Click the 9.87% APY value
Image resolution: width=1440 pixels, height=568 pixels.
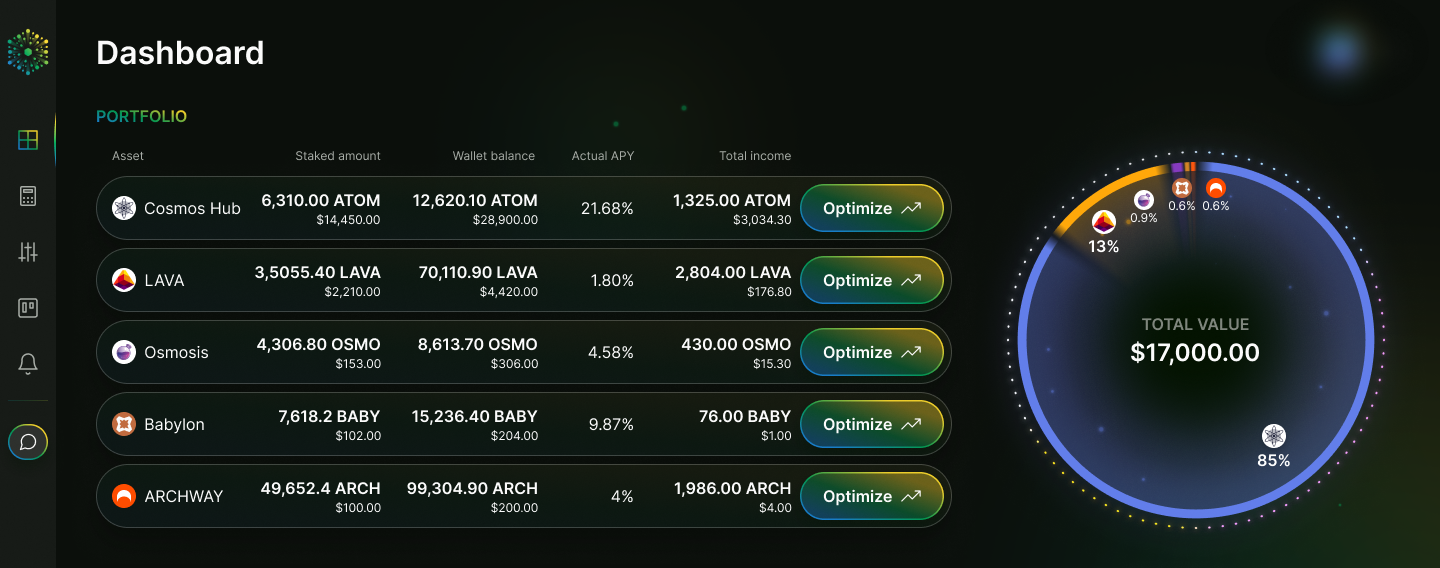pyautogui.click(x=611, y=425)
